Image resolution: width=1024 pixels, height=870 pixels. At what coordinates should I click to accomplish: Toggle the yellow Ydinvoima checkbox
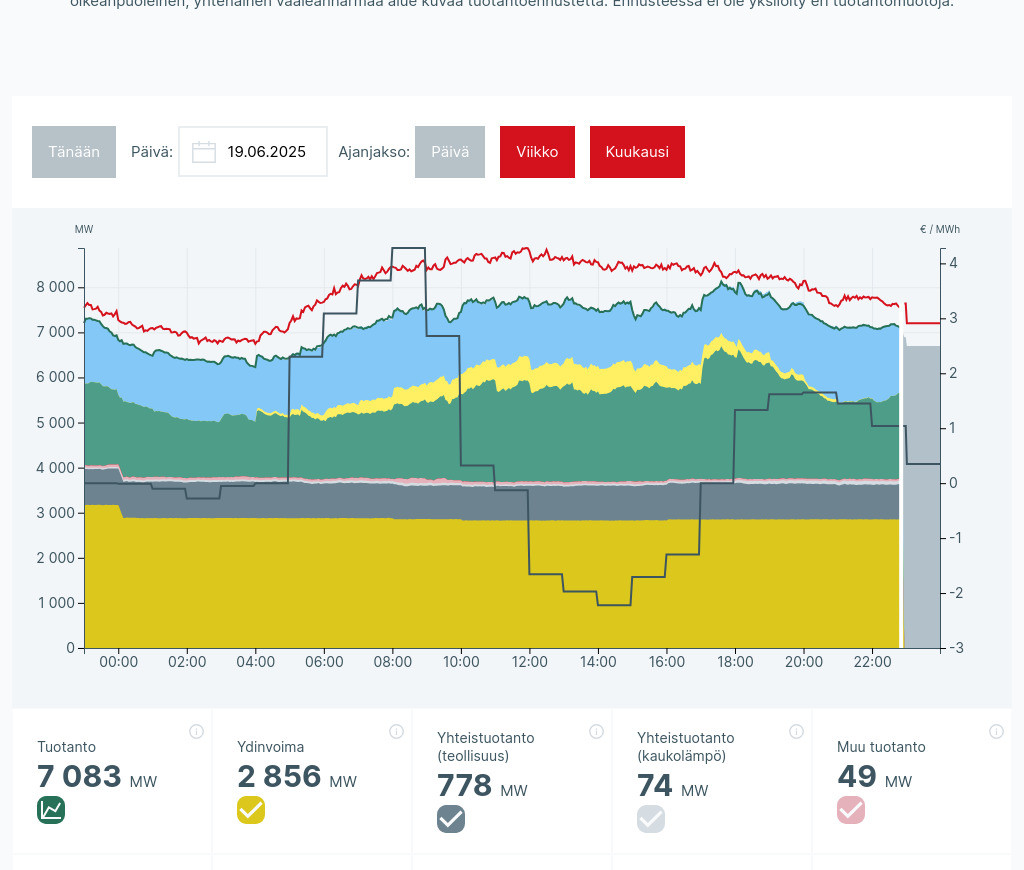click(251, 810)
